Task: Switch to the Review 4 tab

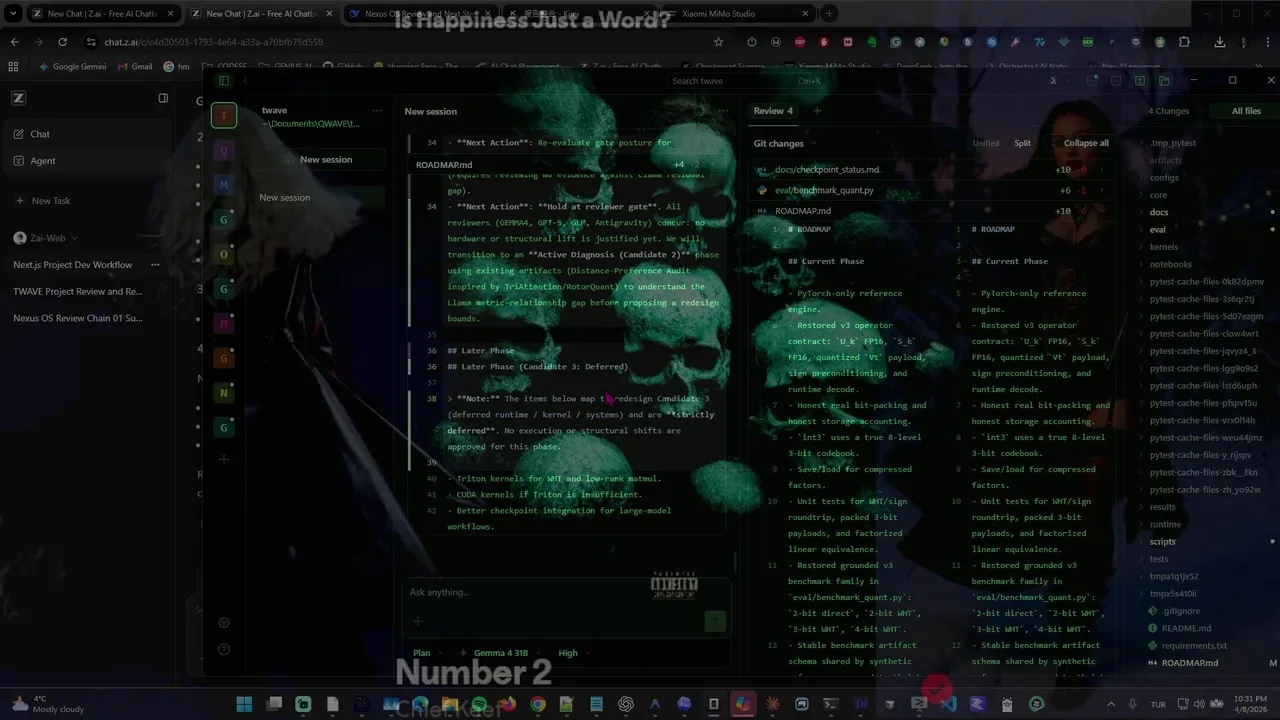Action: [x=773, y=111]
